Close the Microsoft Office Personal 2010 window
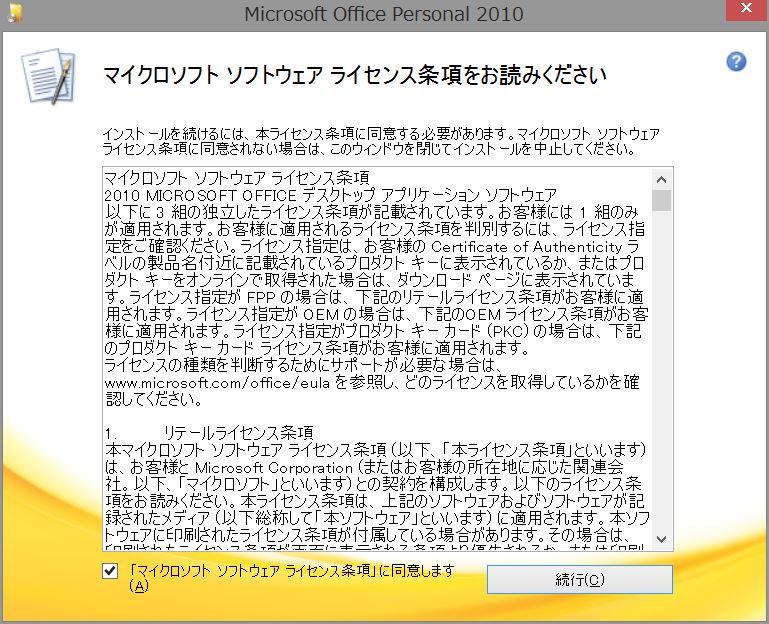Image resolution: width=769 pixels, height=624 pixels. 746,9
